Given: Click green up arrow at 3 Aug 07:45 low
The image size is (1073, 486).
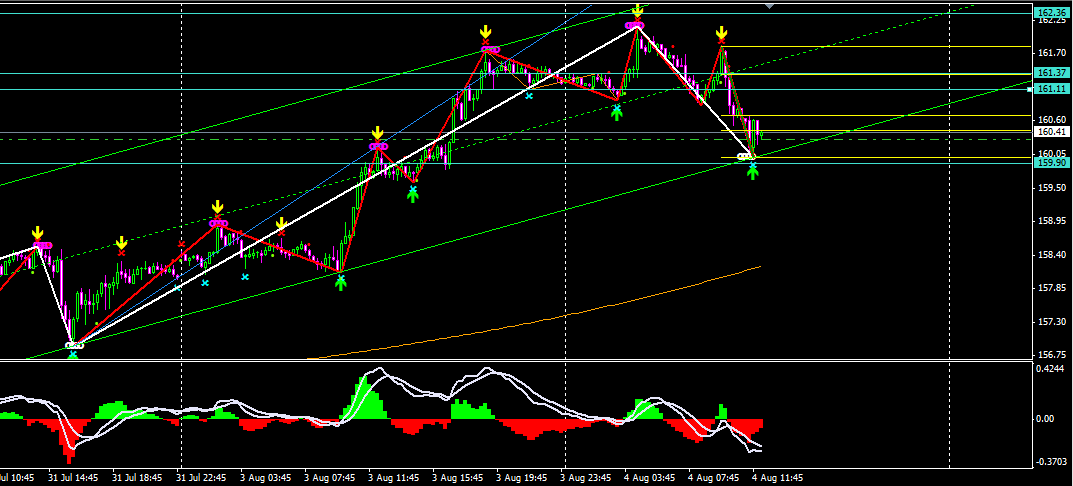Looking at the screenshot, I should (340, 282).
